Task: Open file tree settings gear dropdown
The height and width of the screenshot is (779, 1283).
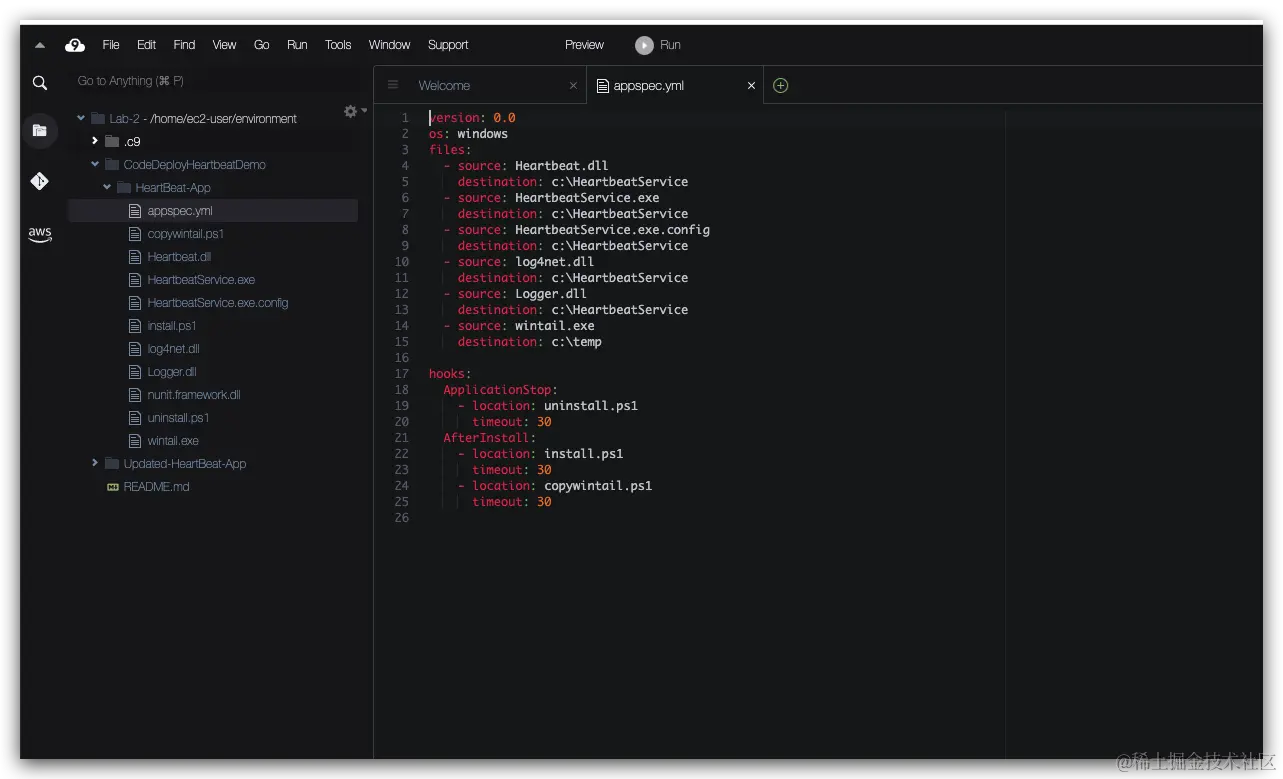Action: click(x=355, y=111)
